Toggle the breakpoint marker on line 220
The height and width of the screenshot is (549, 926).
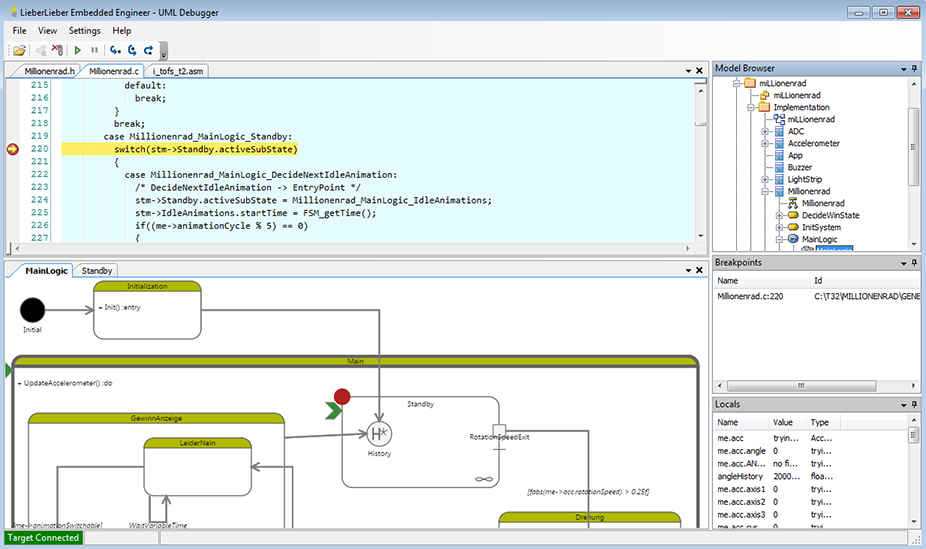(12, 149)
